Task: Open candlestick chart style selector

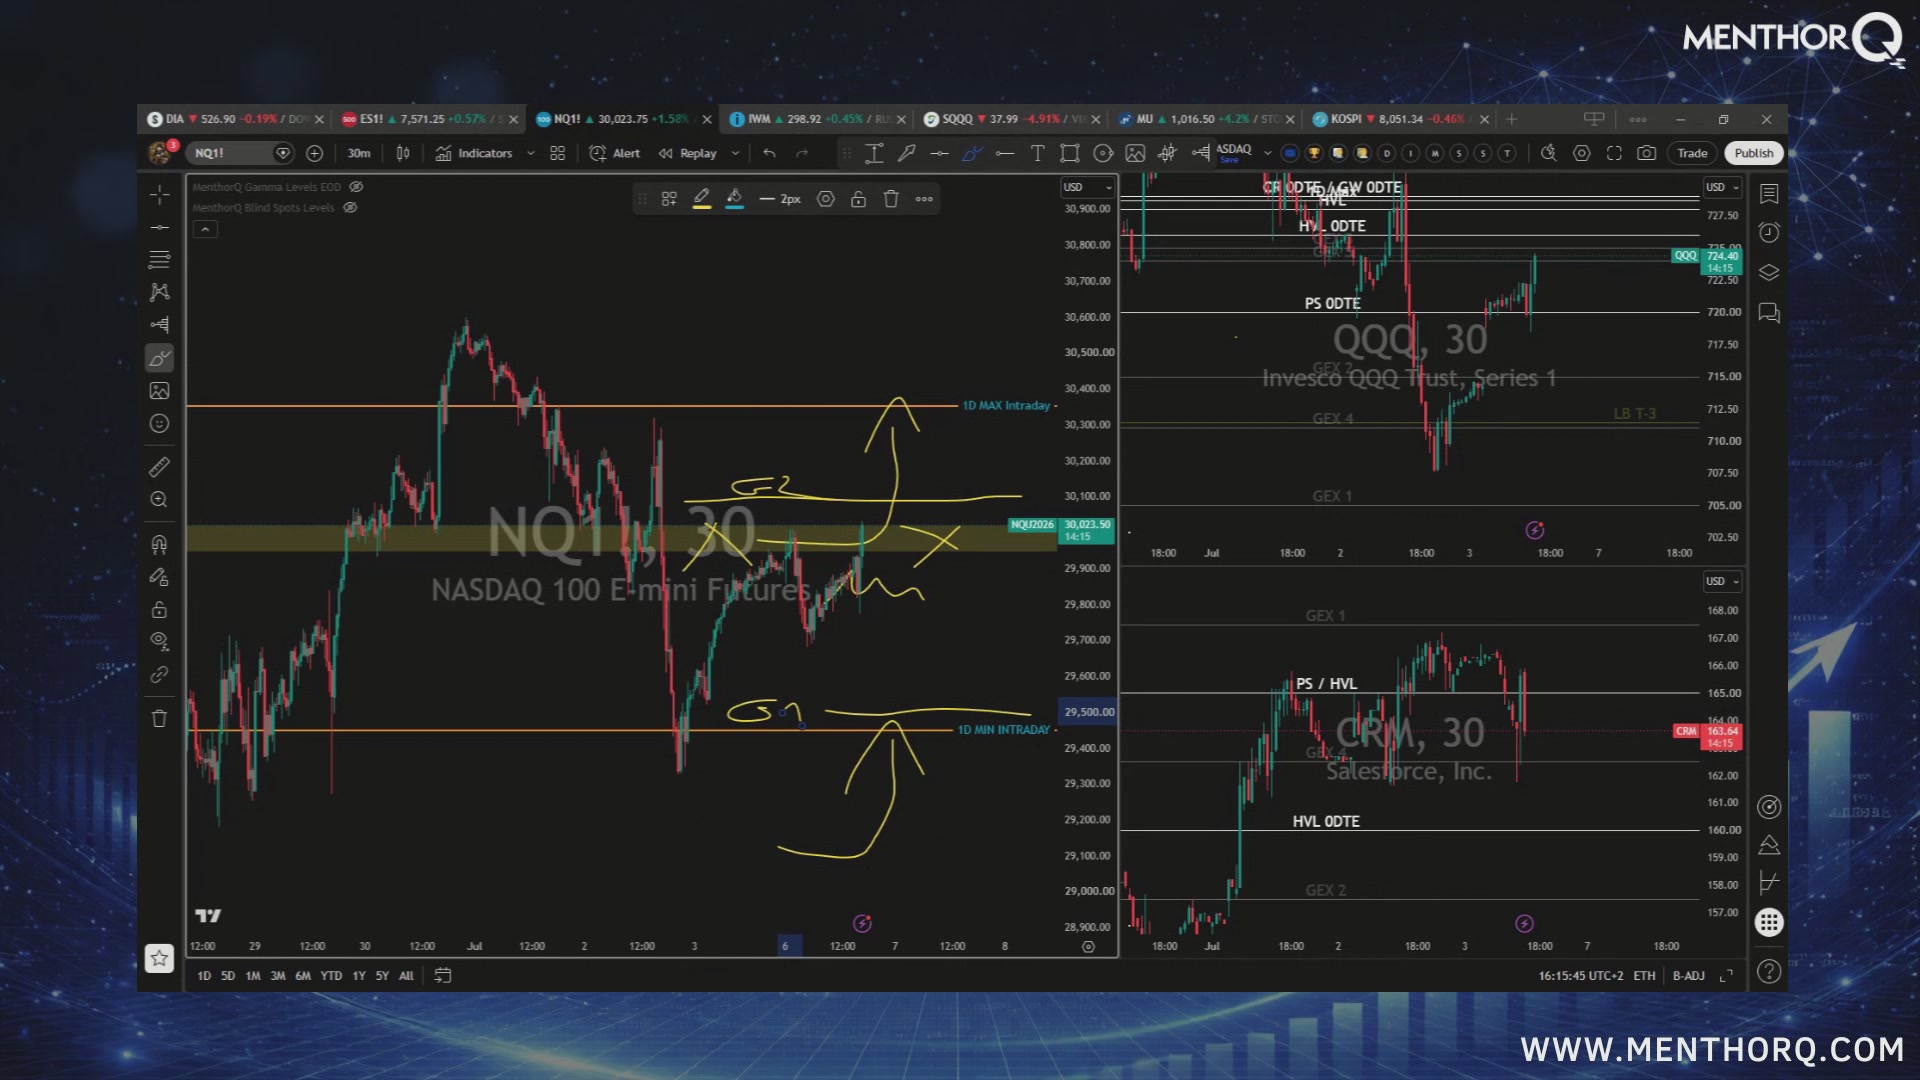Action: click(403, 153)
